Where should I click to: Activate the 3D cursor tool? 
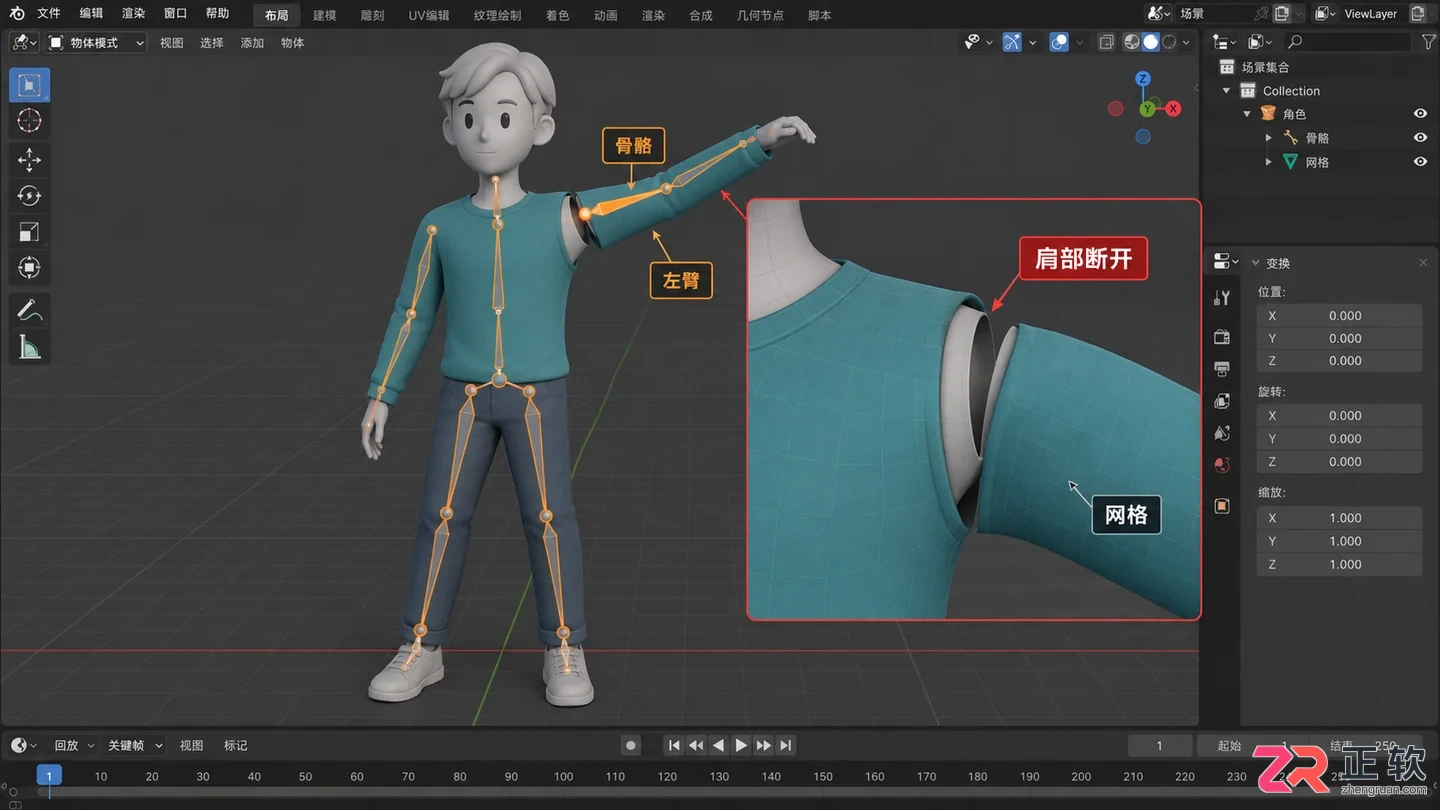[x=29, y=121]
